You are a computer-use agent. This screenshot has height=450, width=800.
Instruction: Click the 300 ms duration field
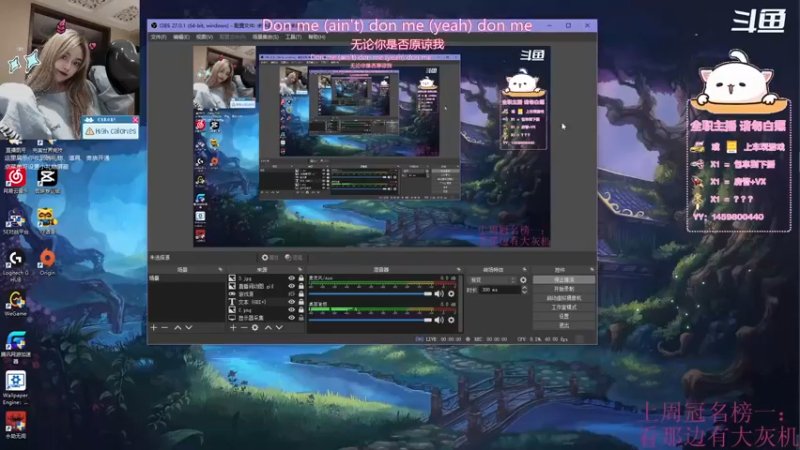499,290
